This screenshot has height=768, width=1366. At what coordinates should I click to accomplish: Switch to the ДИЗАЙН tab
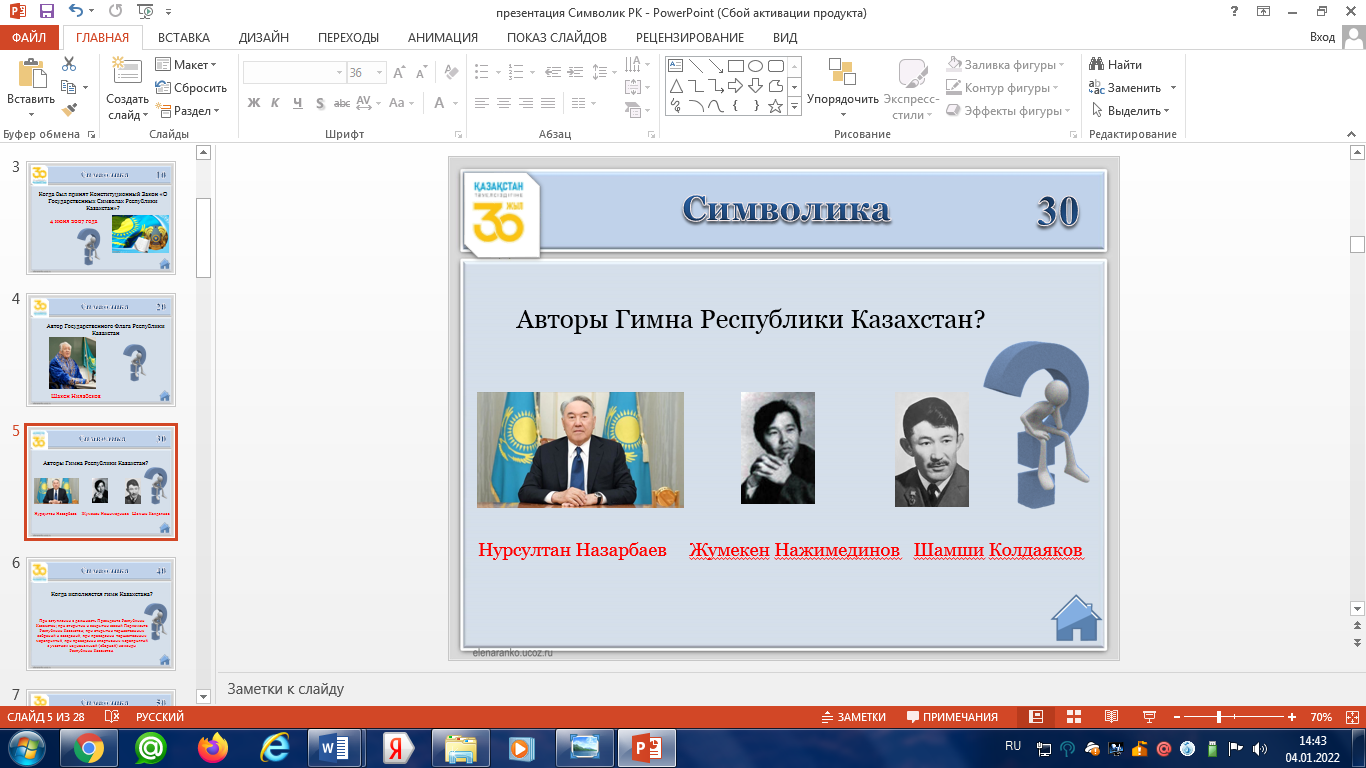263,38
